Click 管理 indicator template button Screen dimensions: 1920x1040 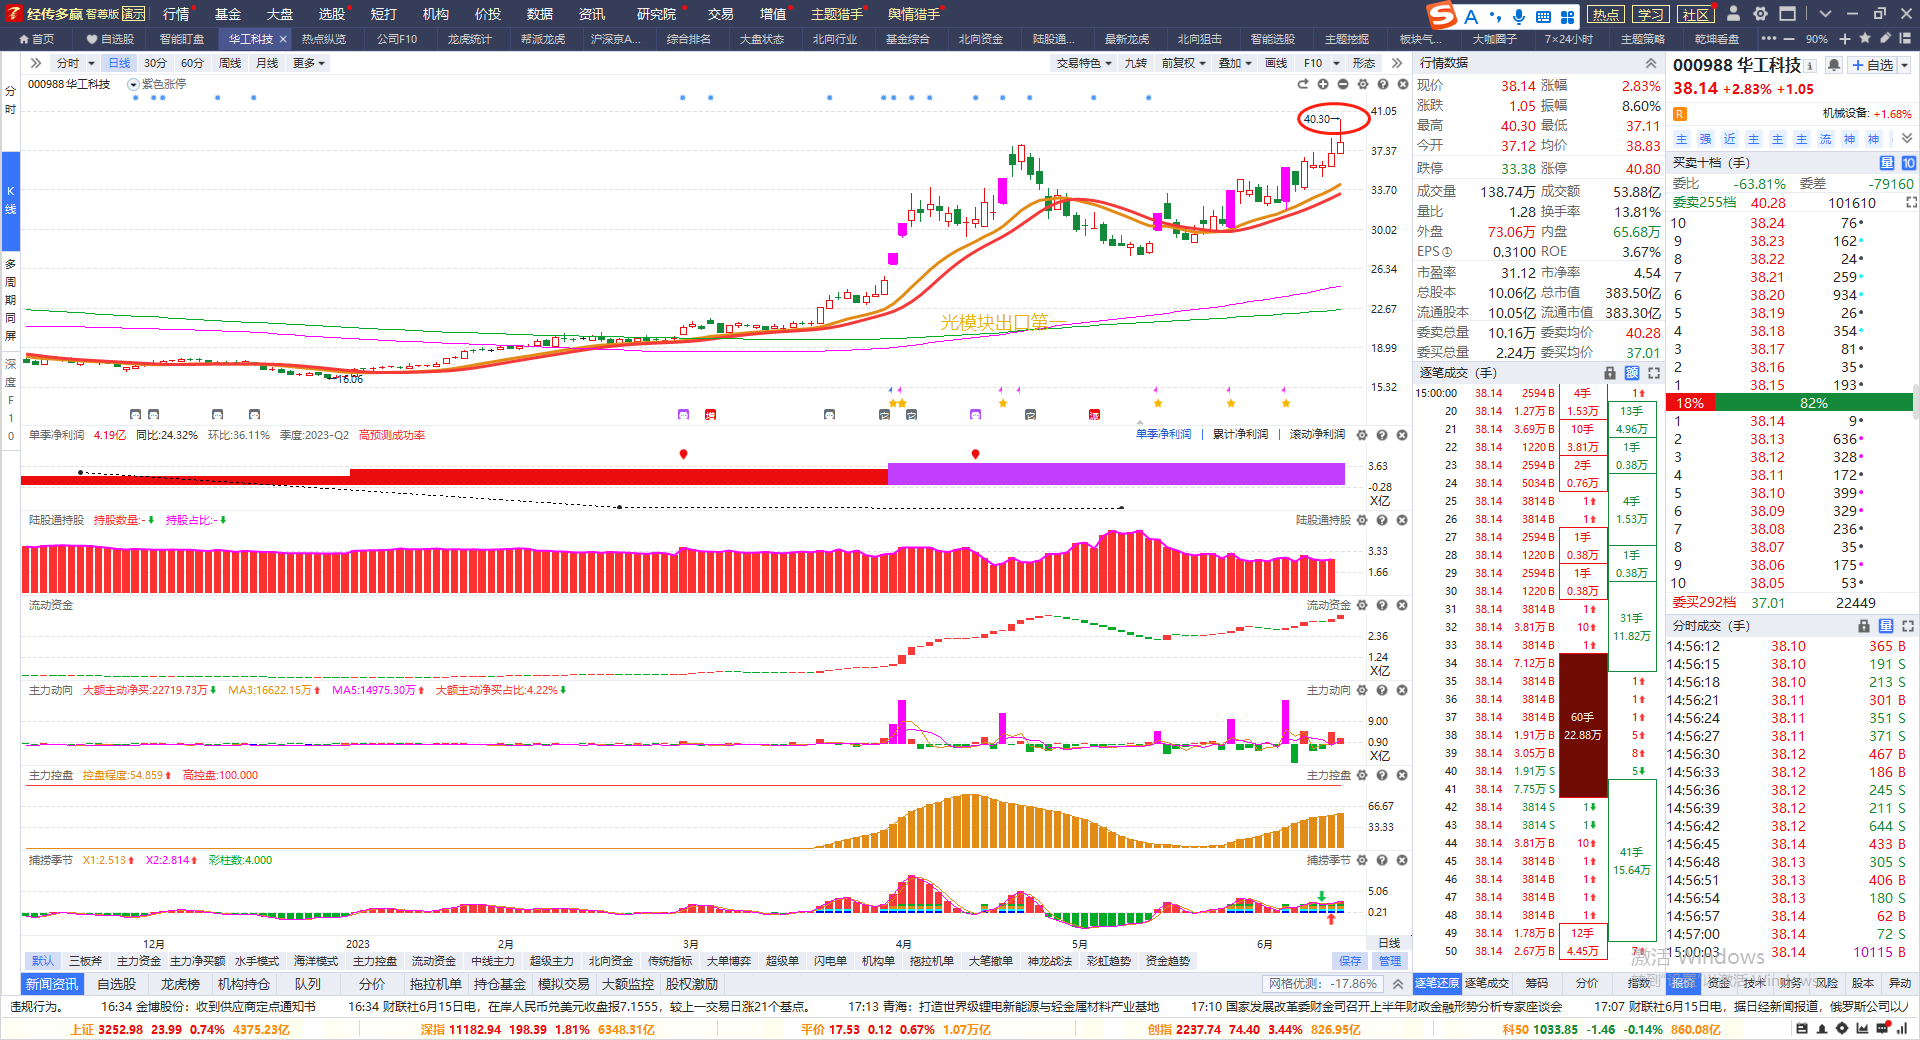point(1390,961)
